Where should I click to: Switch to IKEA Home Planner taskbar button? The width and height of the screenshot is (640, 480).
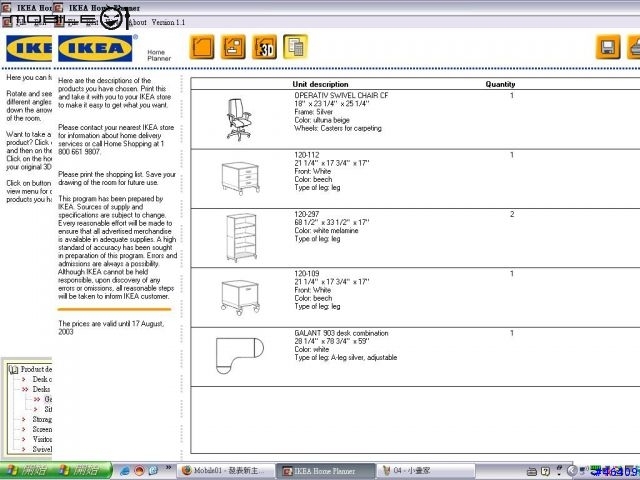click(325, 471)
